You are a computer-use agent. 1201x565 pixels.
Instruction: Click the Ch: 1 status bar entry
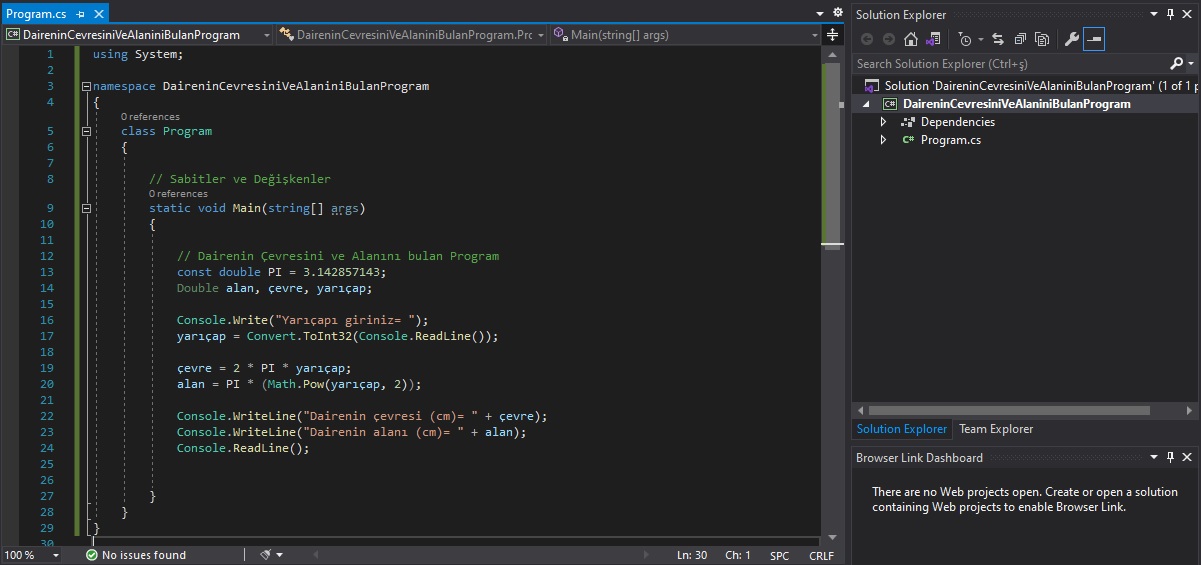(738, 555)
